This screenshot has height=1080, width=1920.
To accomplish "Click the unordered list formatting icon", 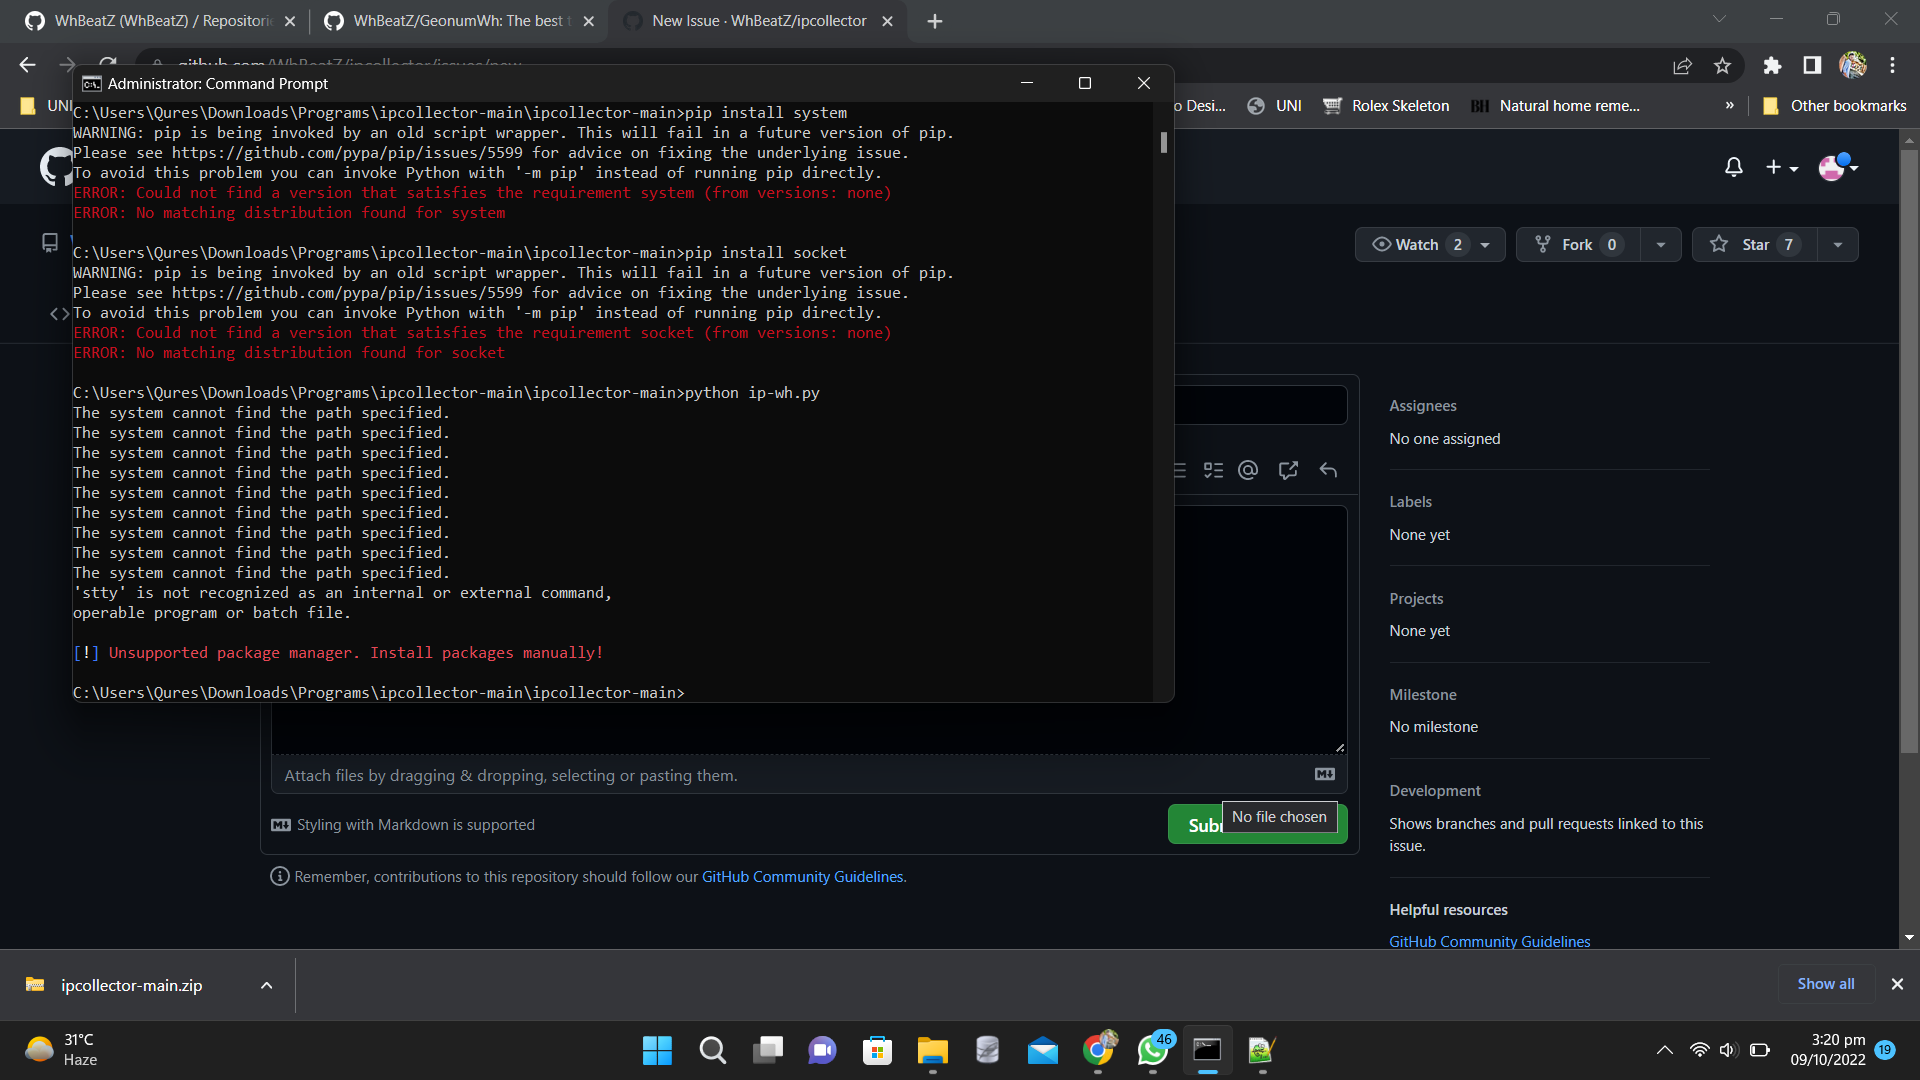I will coord(1180,470).
